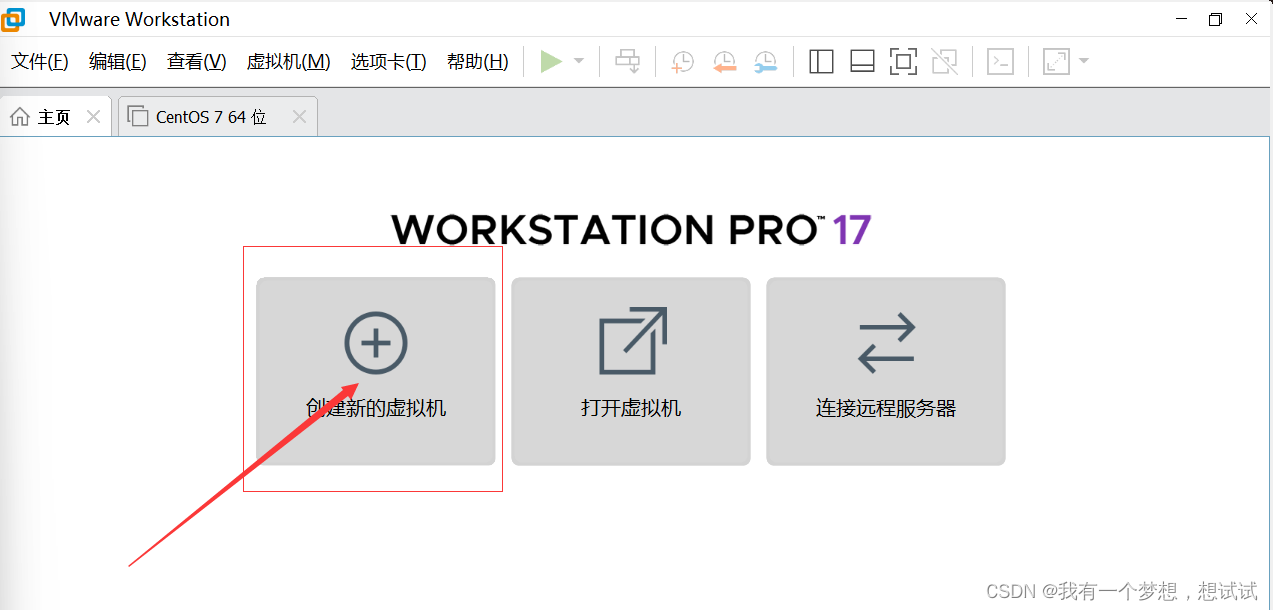Viewport: 1273px width, 610px height.
Task: Open the 帮助(H) menu
Action: 478,62
